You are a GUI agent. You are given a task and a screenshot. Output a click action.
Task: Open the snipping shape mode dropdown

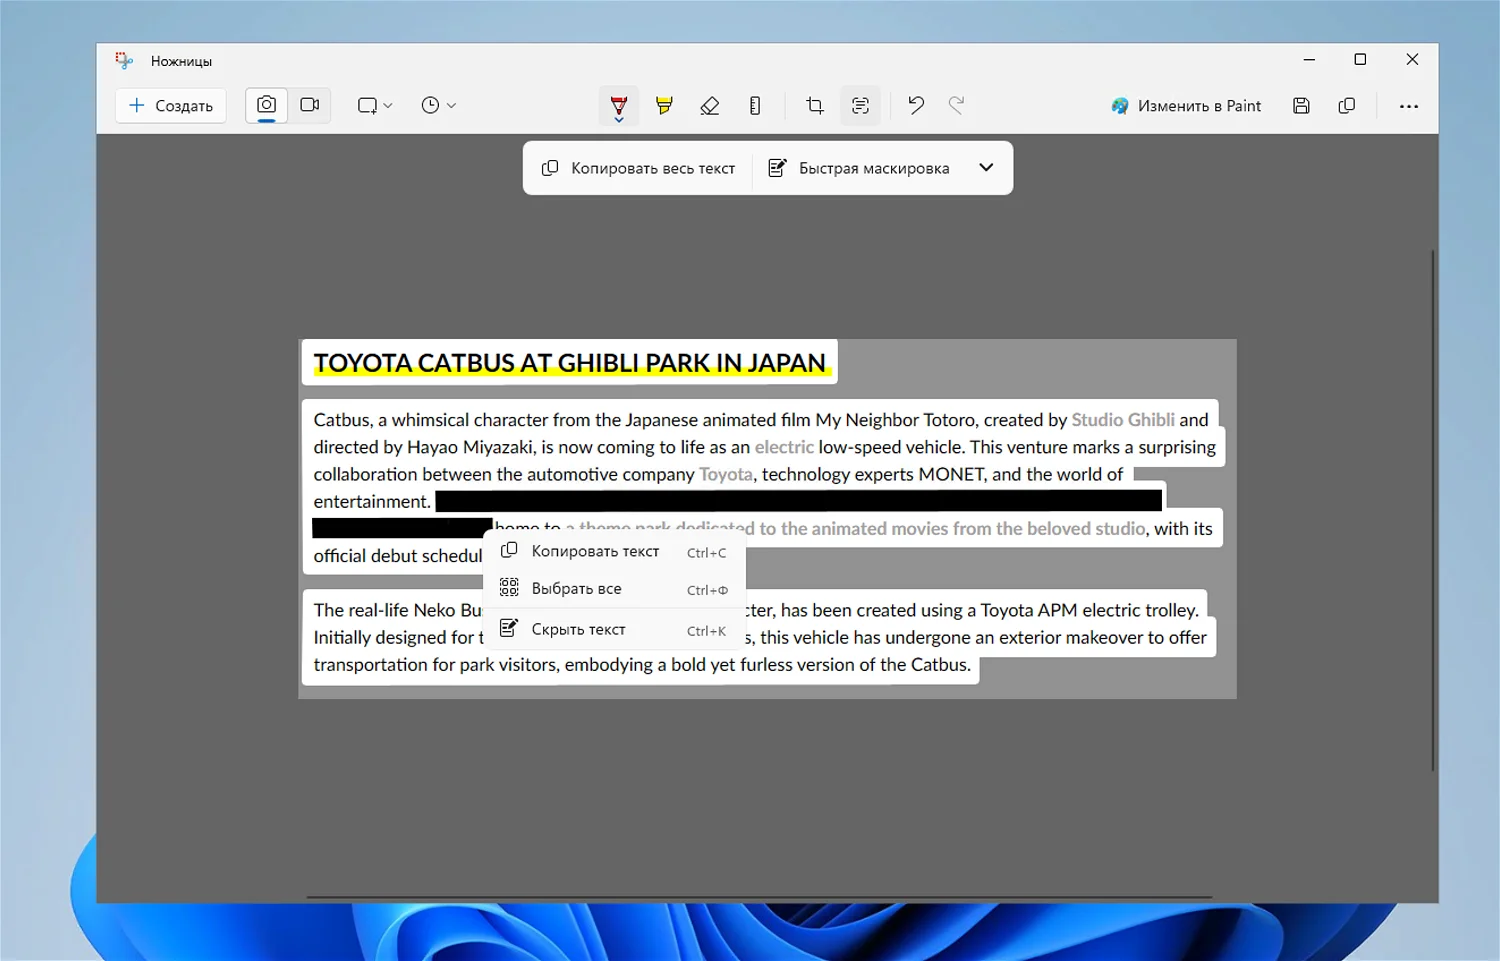(375, 105)
